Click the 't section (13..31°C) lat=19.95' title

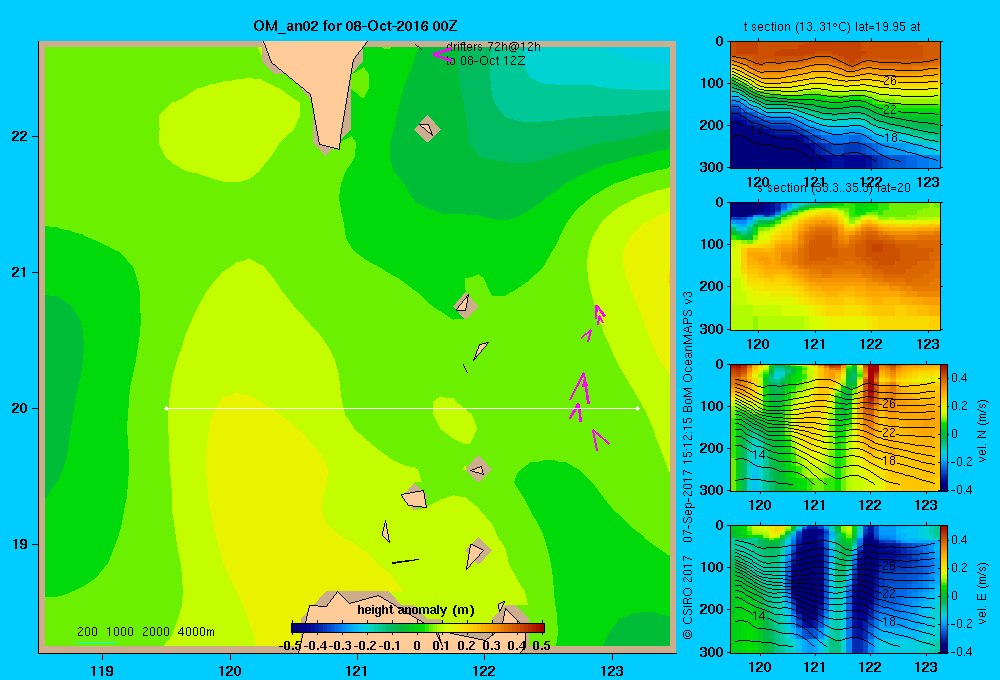(832, 27)
